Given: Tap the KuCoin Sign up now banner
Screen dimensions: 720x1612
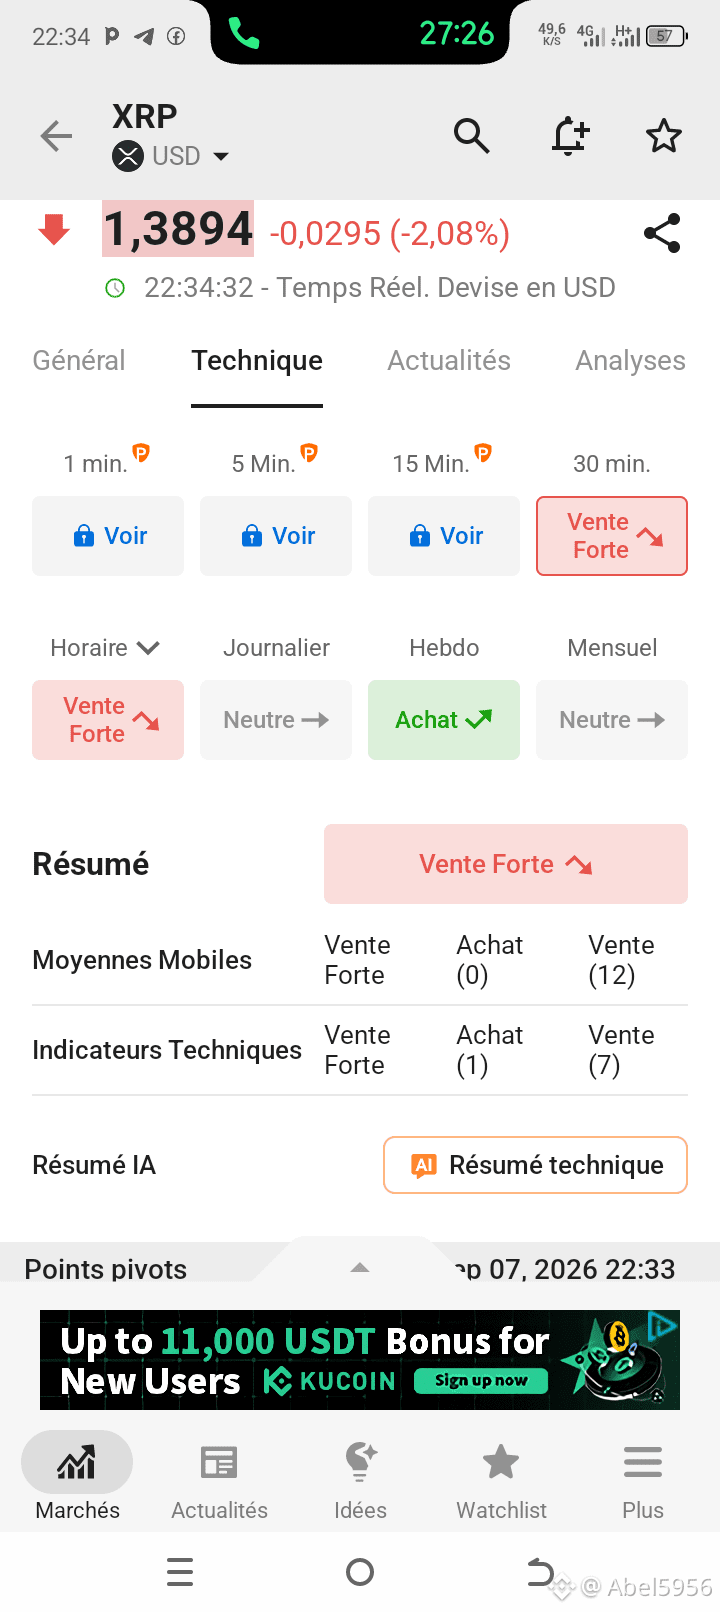Looking at the screenshot, I should 360,1360.
